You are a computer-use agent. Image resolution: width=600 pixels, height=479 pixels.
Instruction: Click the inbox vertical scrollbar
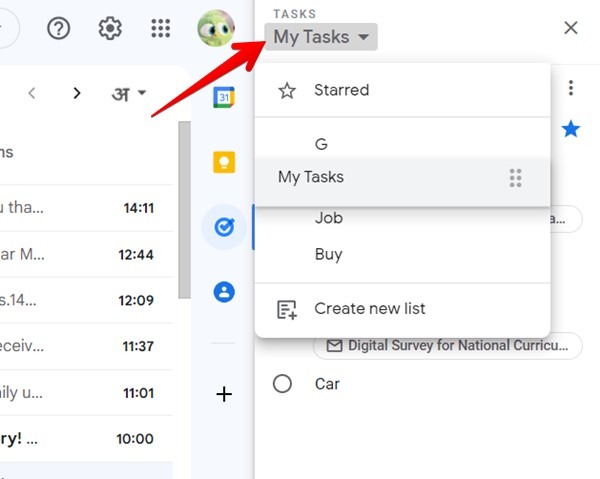[x=184, y=210]
